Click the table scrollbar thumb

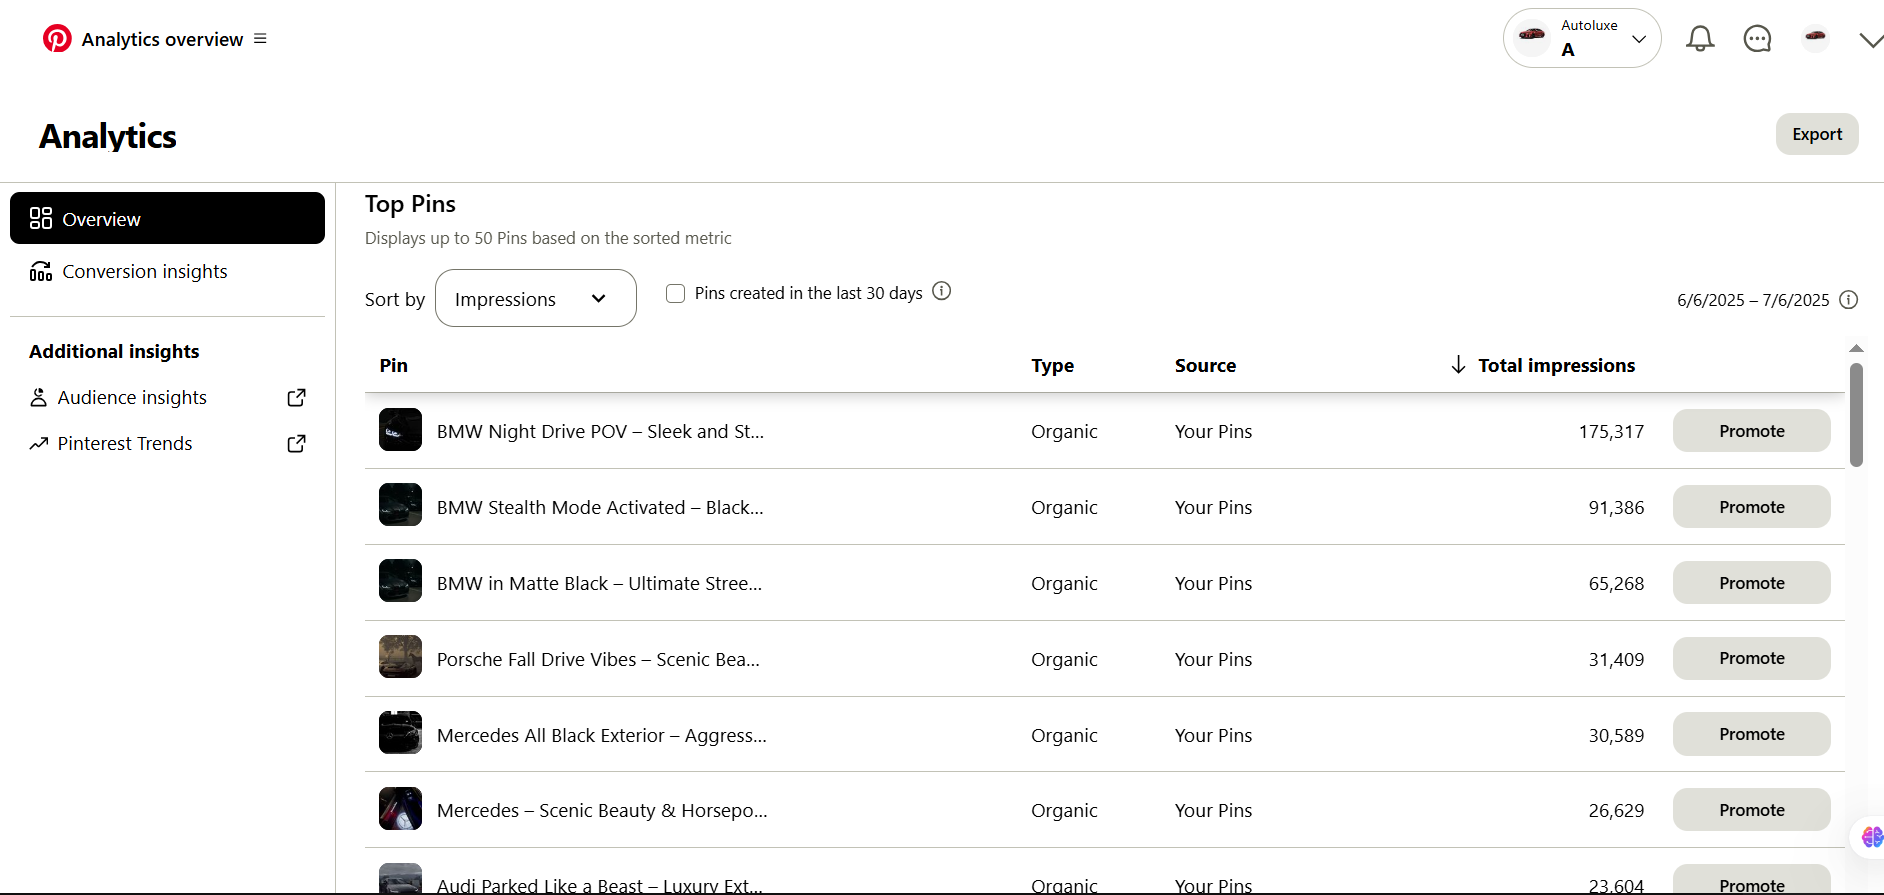tap(1856, 414)
